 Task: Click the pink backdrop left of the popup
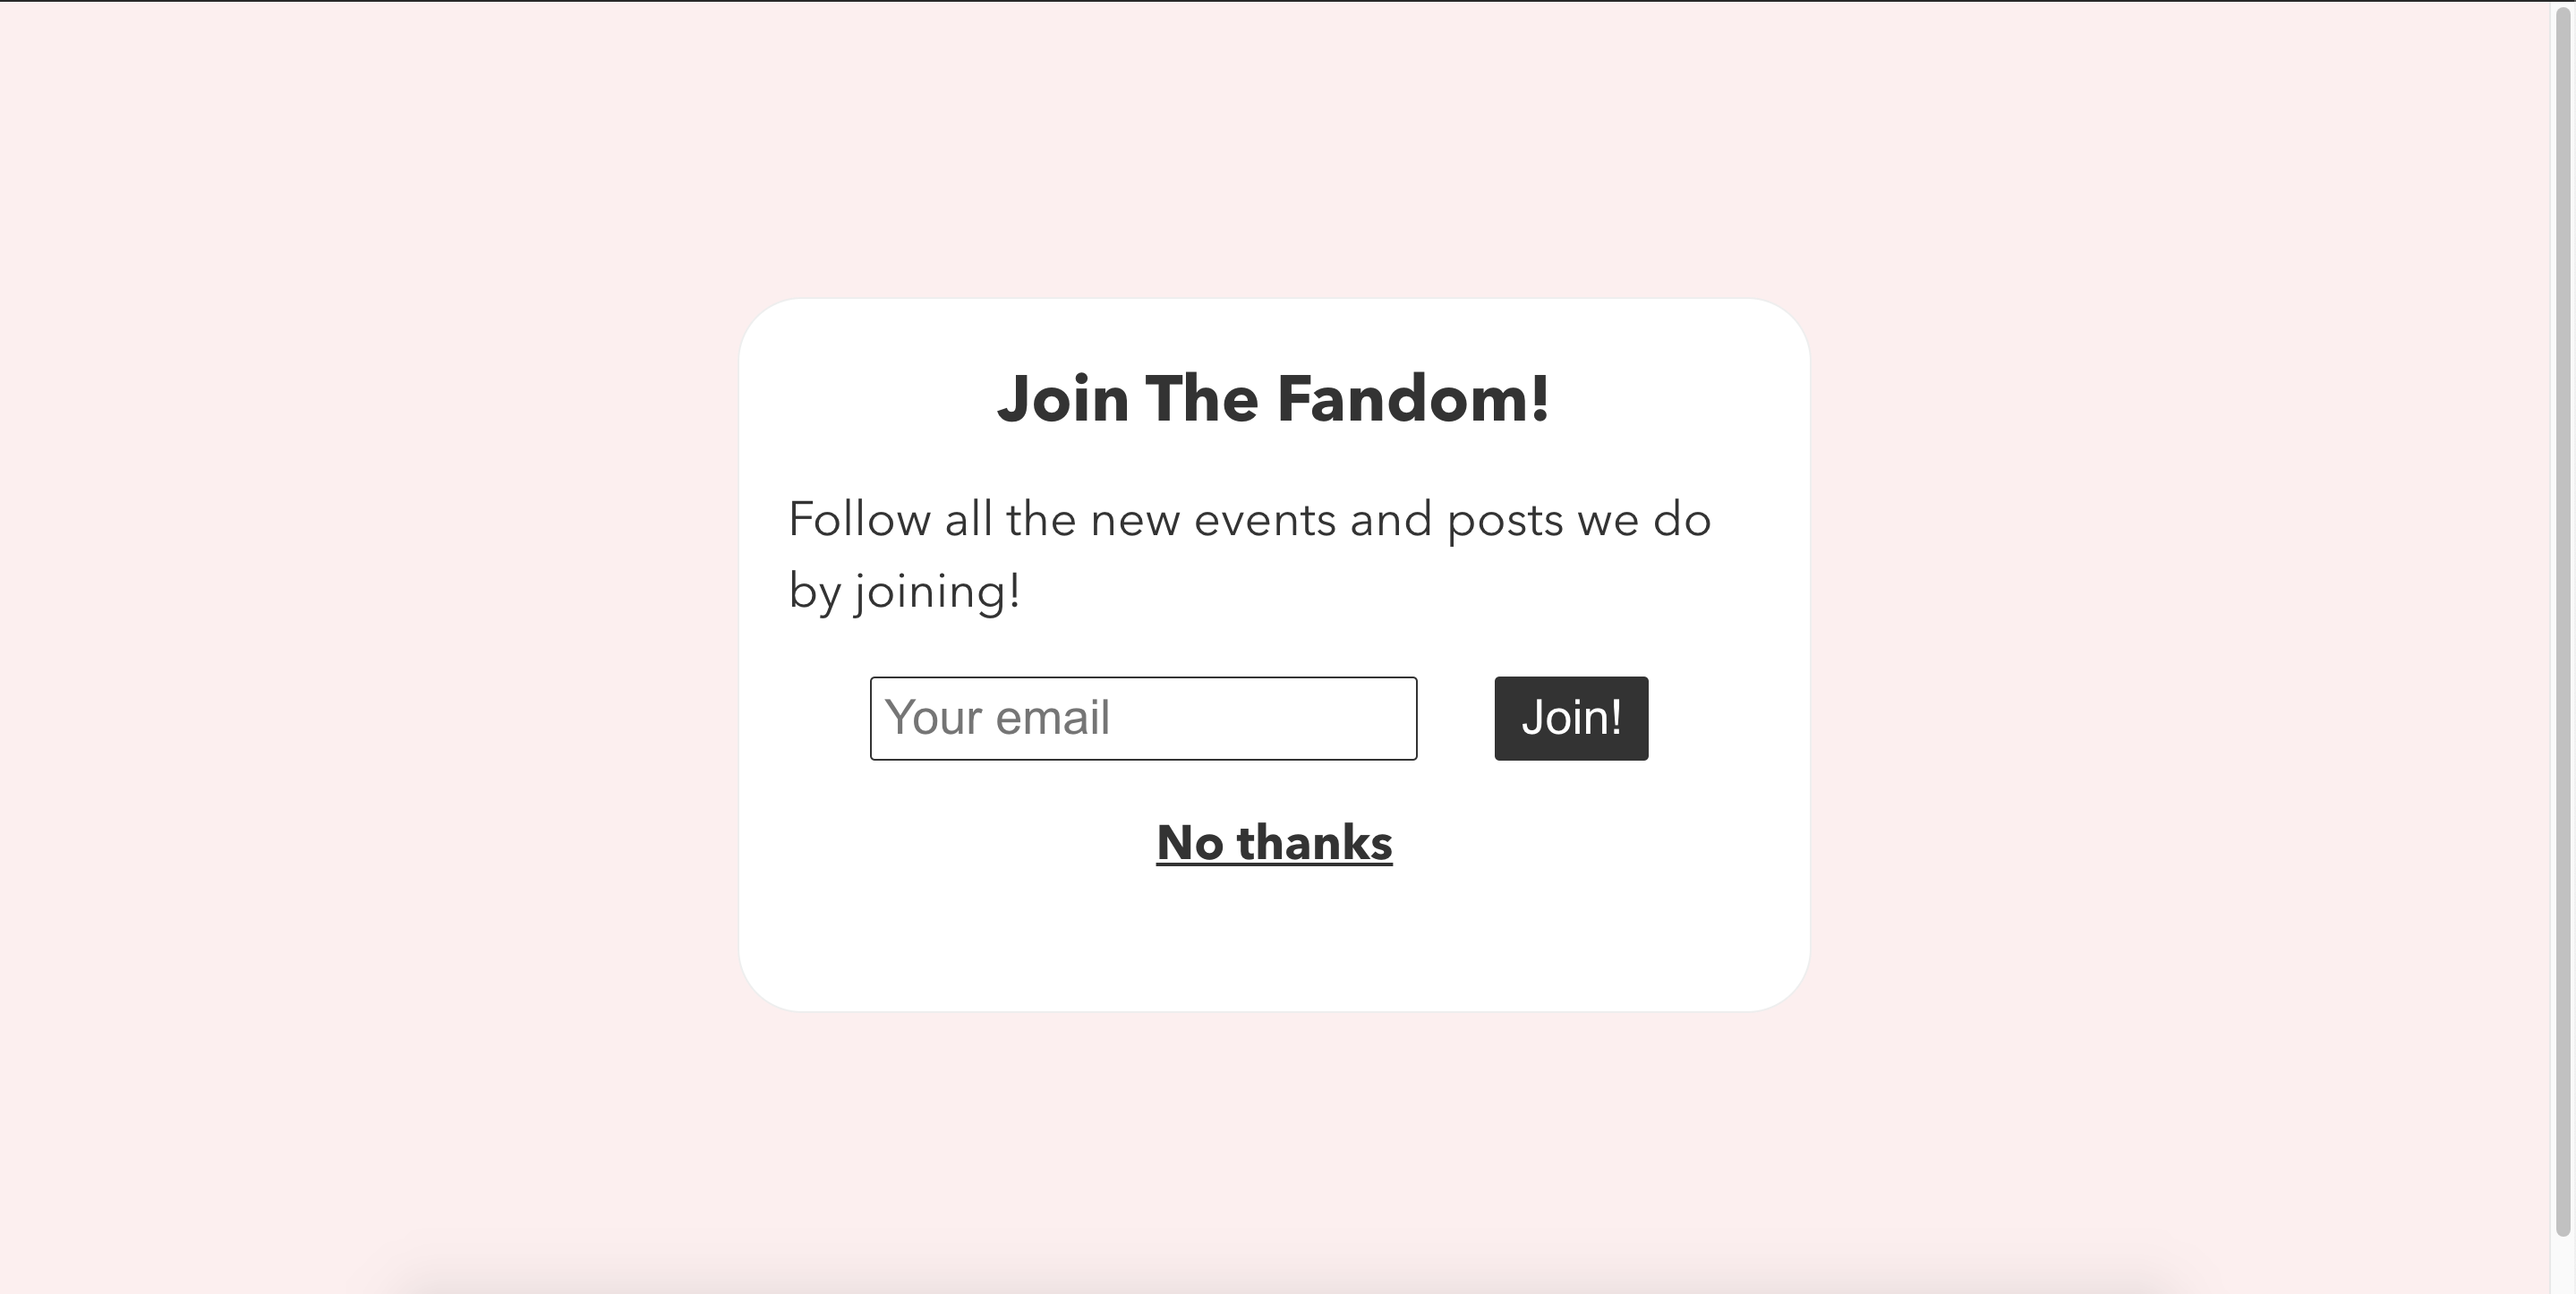[x=370, y=650]
